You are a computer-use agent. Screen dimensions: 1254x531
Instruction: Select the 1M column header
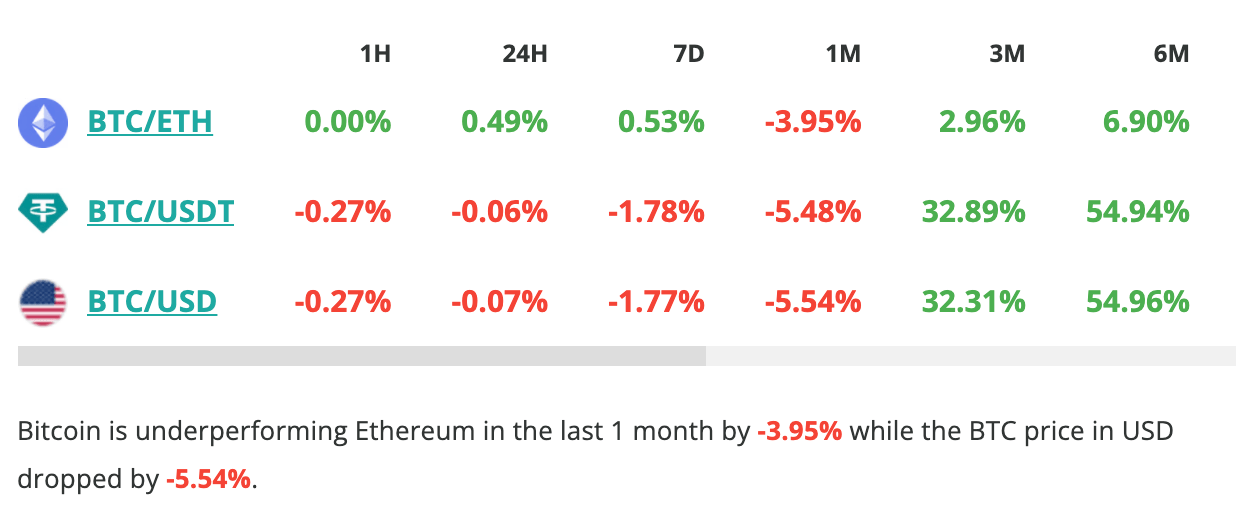(x=843, y=54)
